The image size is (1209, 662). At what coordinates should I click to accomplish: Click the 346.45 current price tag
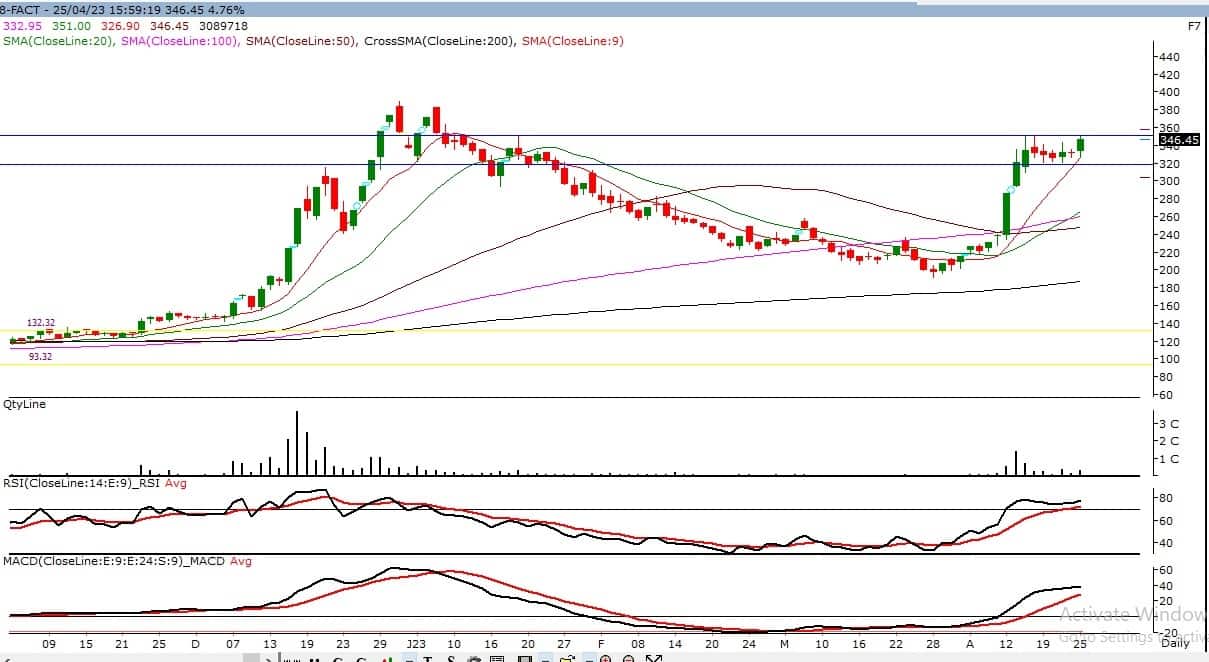(x=1178, y=140)
